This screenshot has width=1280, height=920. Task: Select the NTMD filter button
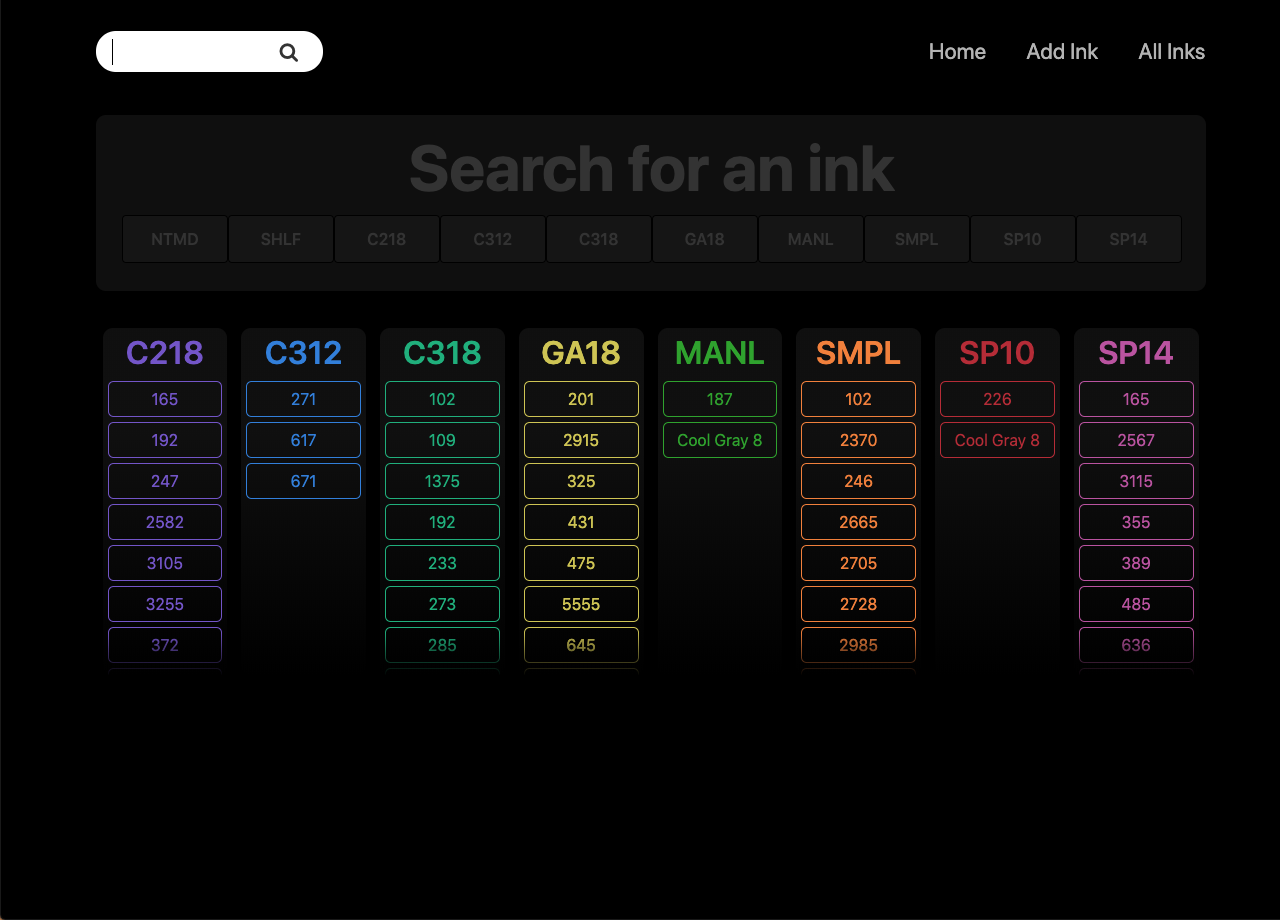tap(175, 239)
